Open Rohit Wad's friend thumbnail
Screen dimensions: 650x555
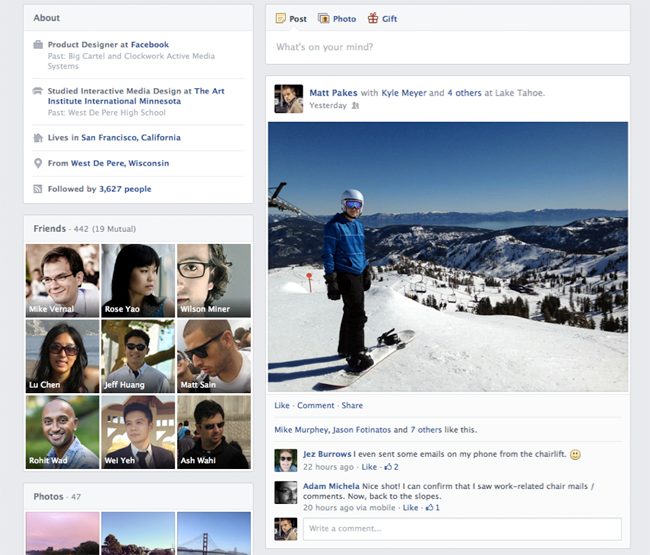[x=63, y=432]
